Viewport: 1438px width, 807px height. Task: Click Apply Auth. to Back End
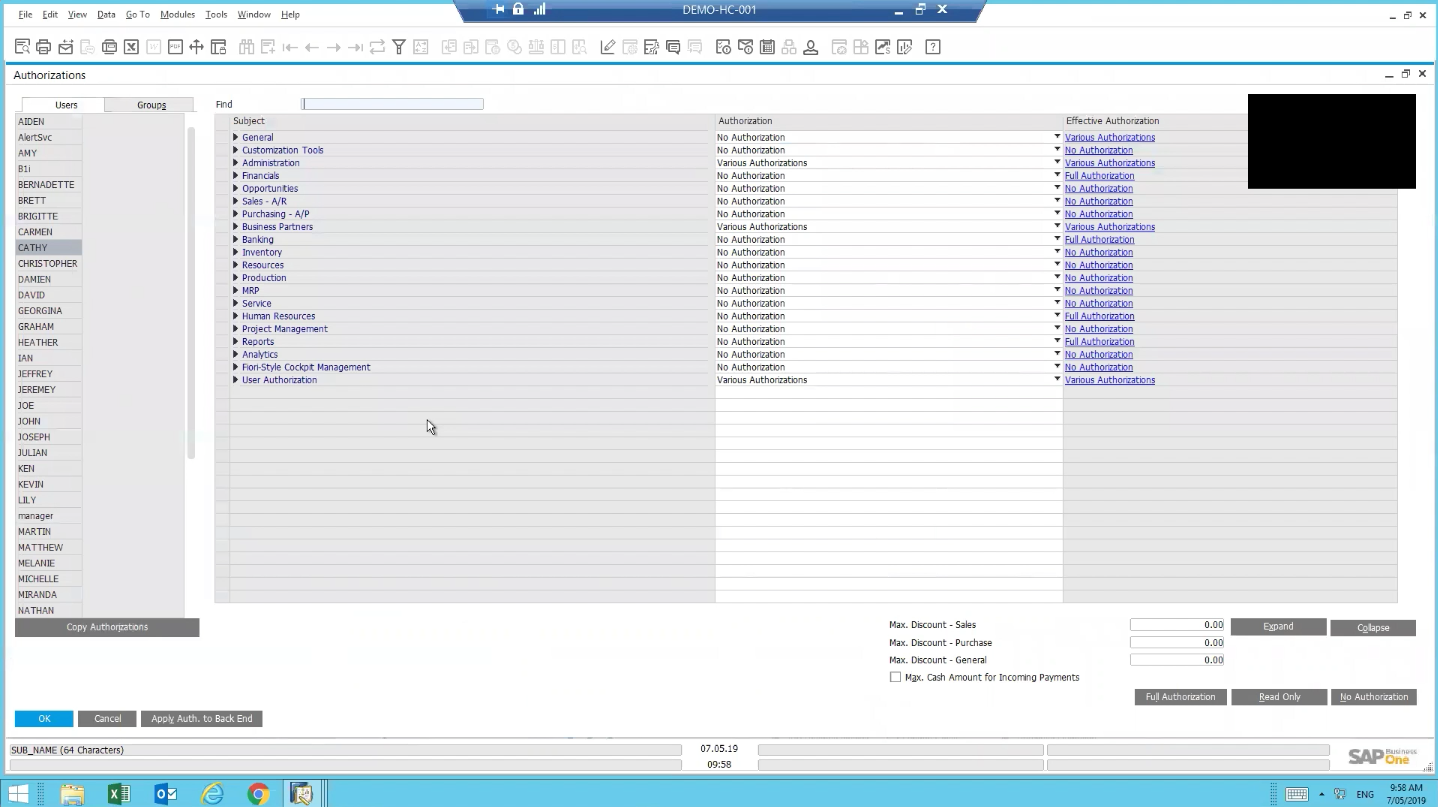coord(201,719)
